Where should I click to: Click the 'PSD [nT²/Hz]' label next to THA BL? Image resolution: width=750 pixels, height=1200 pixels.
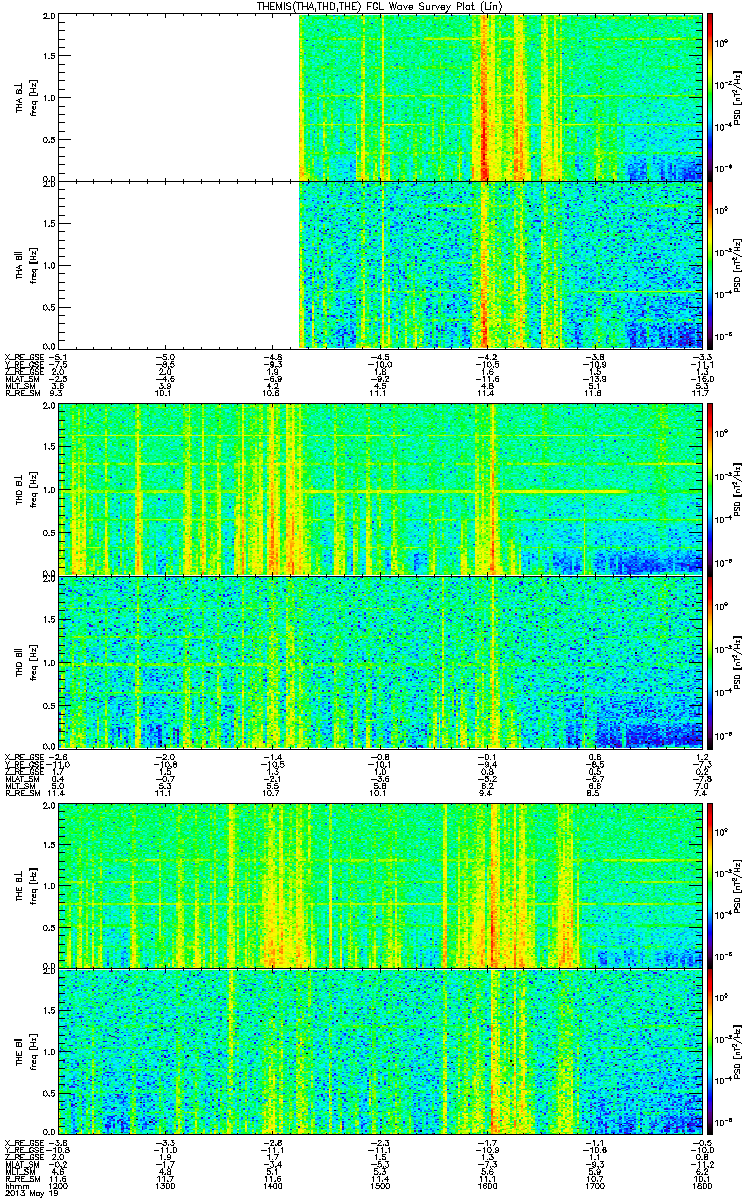[737, 98]
